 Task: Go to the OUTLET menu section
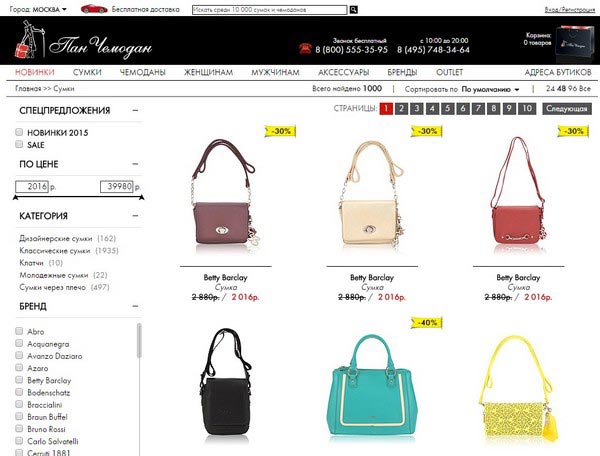coord(449,72)
